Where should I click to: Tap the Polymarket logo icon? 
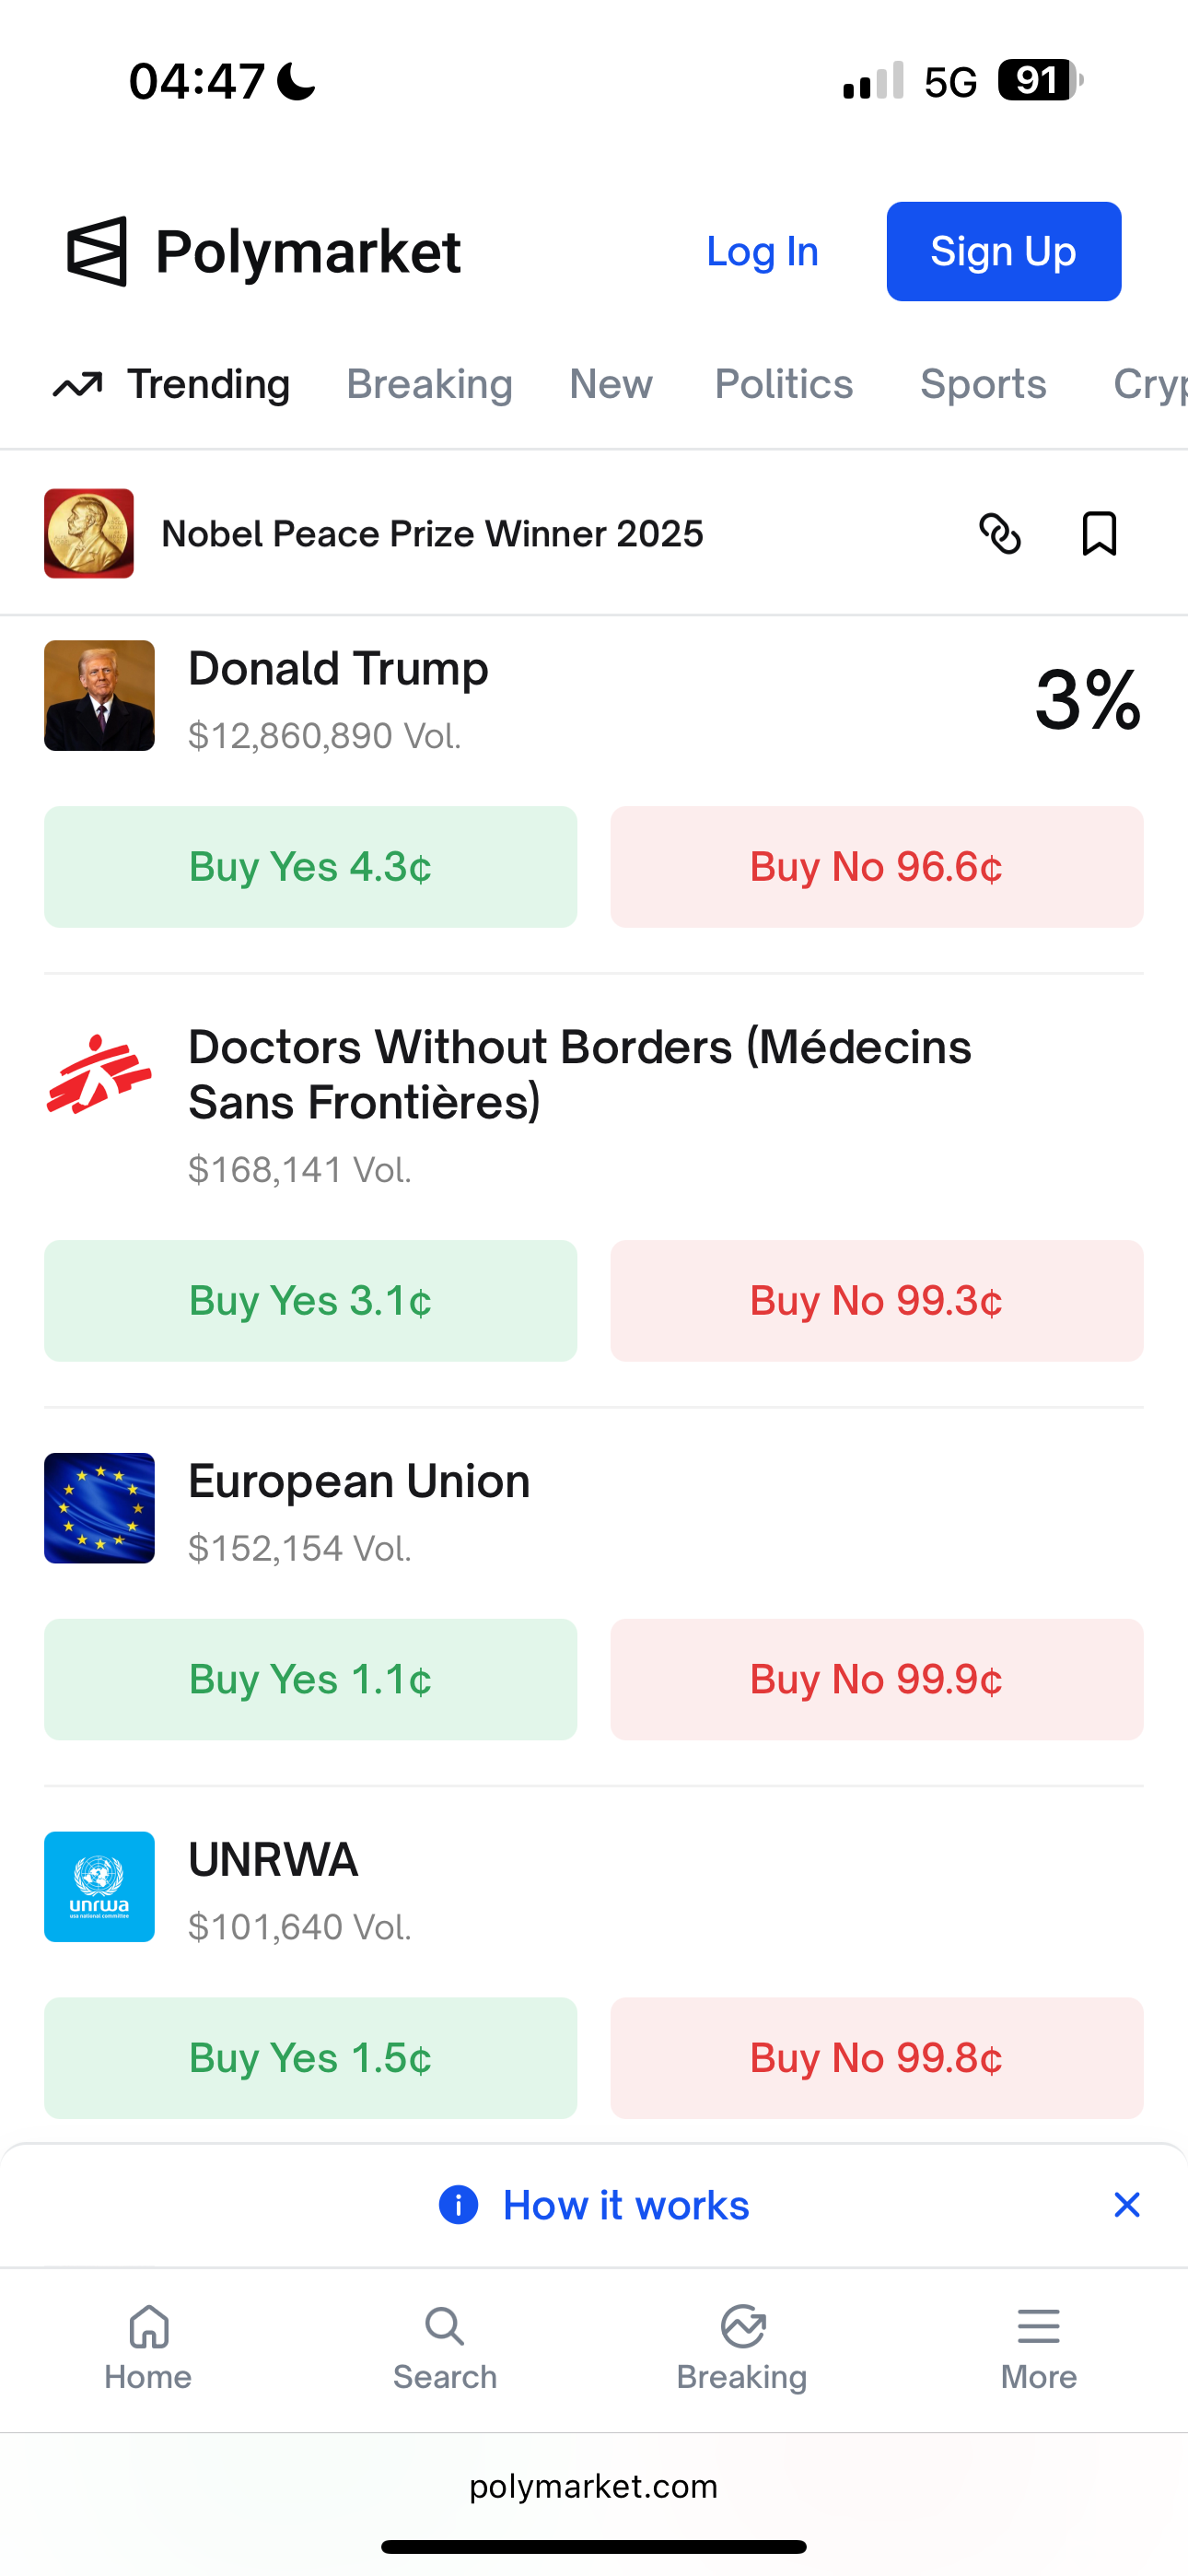click(97, 251)
